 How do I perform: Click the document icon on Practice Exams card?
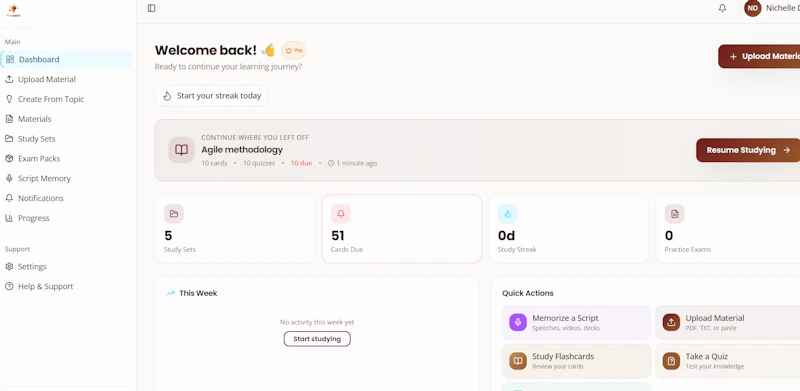pyautogui.click(x=674, y=214)
